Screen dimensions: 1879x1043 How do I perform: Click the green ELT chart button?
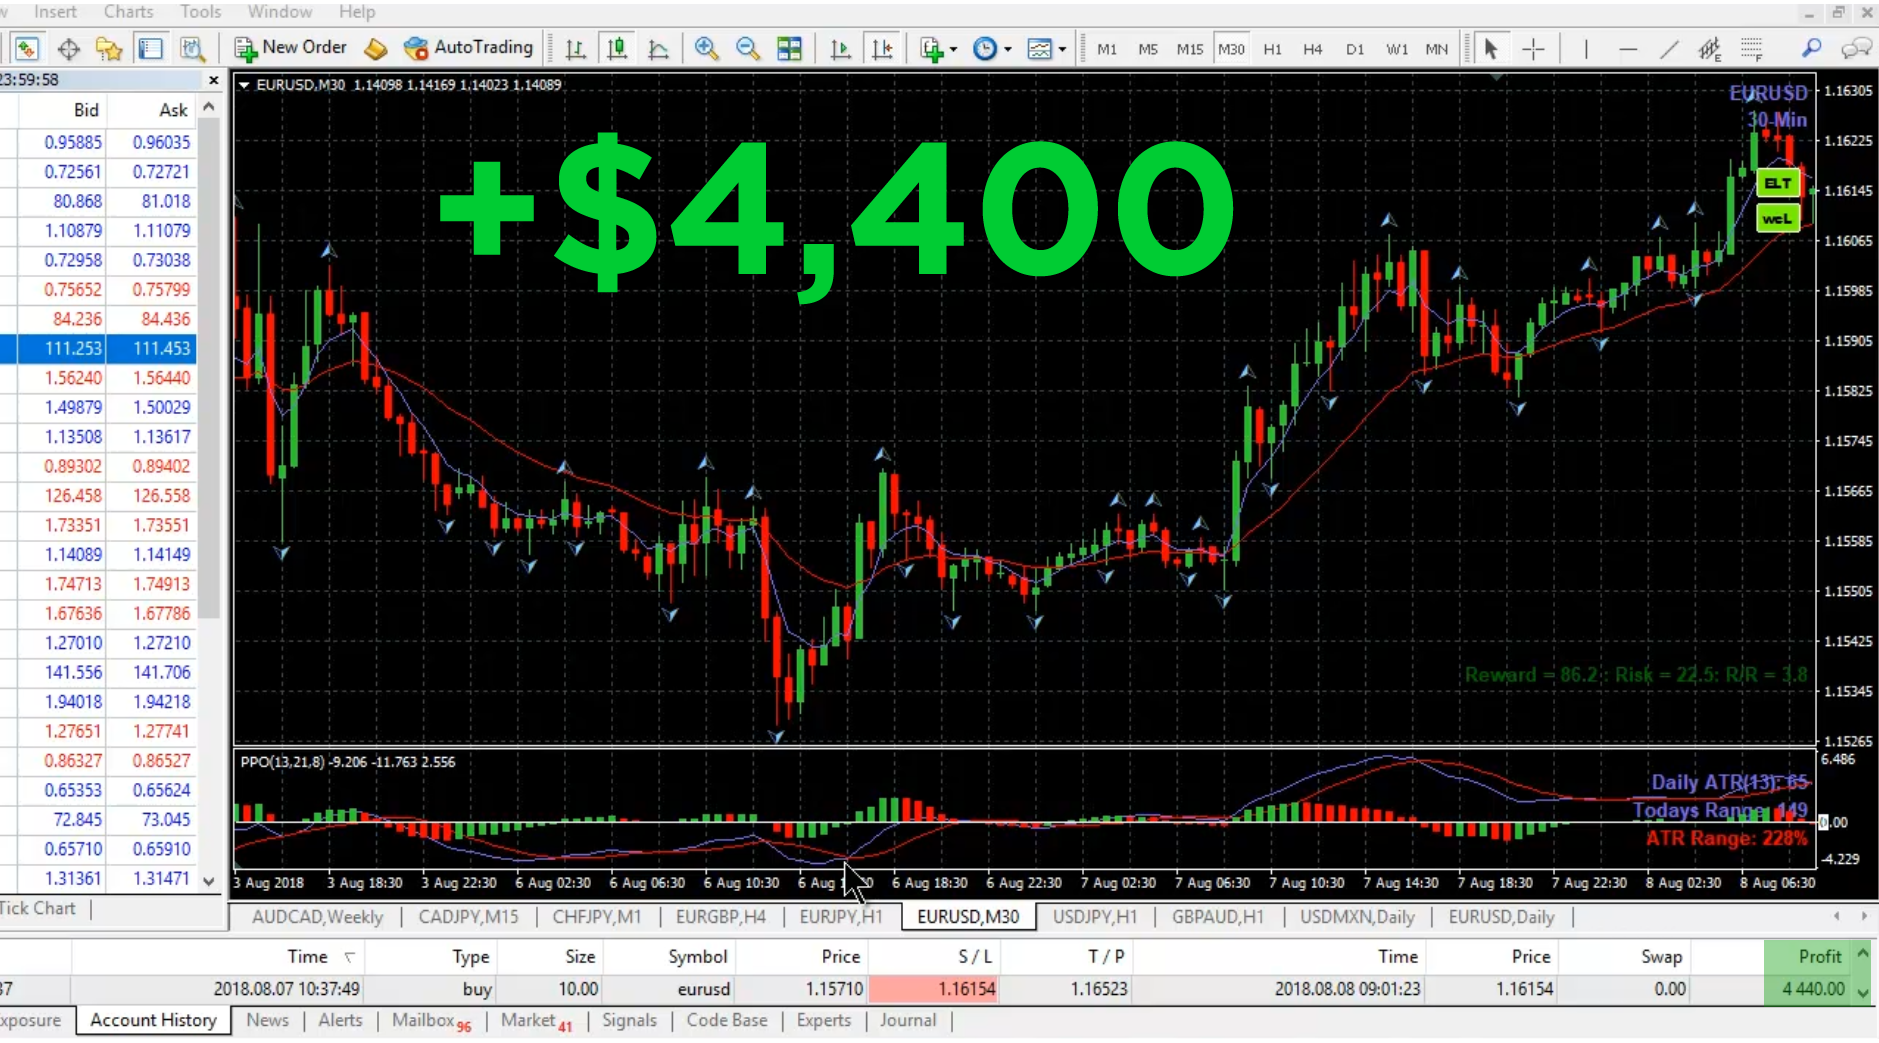(x=1778, y=183)
